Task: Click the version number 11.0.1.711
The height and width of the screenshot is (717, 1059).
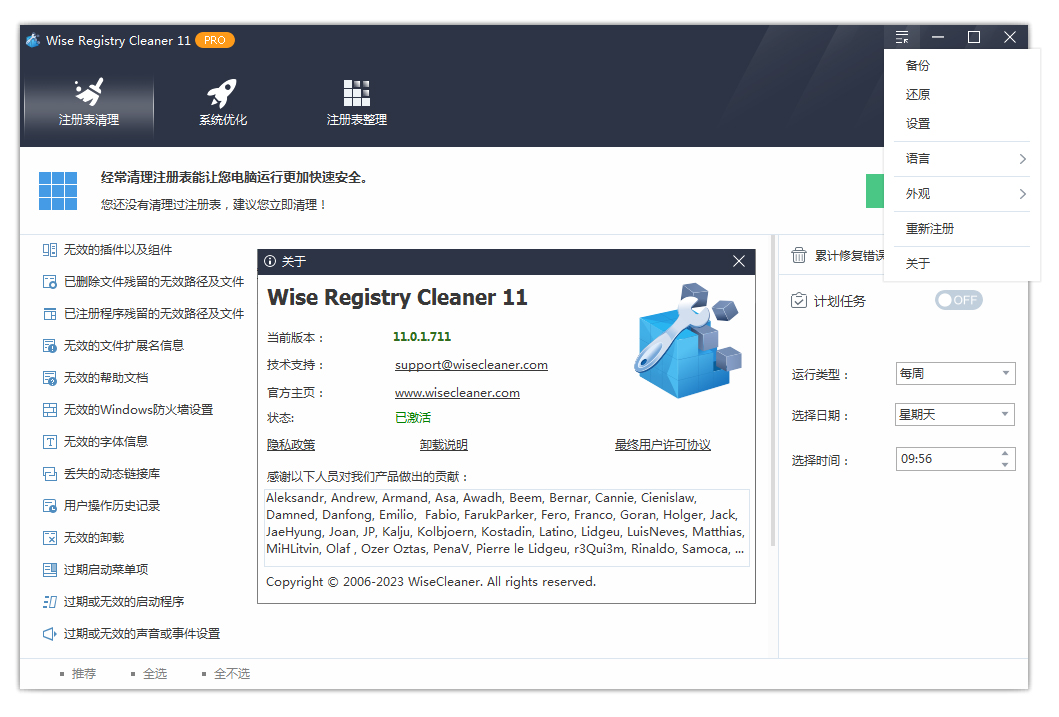Action: [x=422, y=337]
